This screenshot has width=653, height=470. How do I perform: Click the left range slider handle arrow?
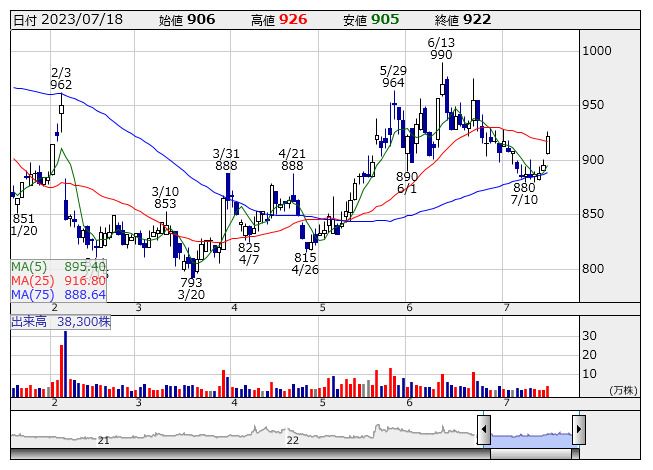pyautogui.click(x=484, y=429)
